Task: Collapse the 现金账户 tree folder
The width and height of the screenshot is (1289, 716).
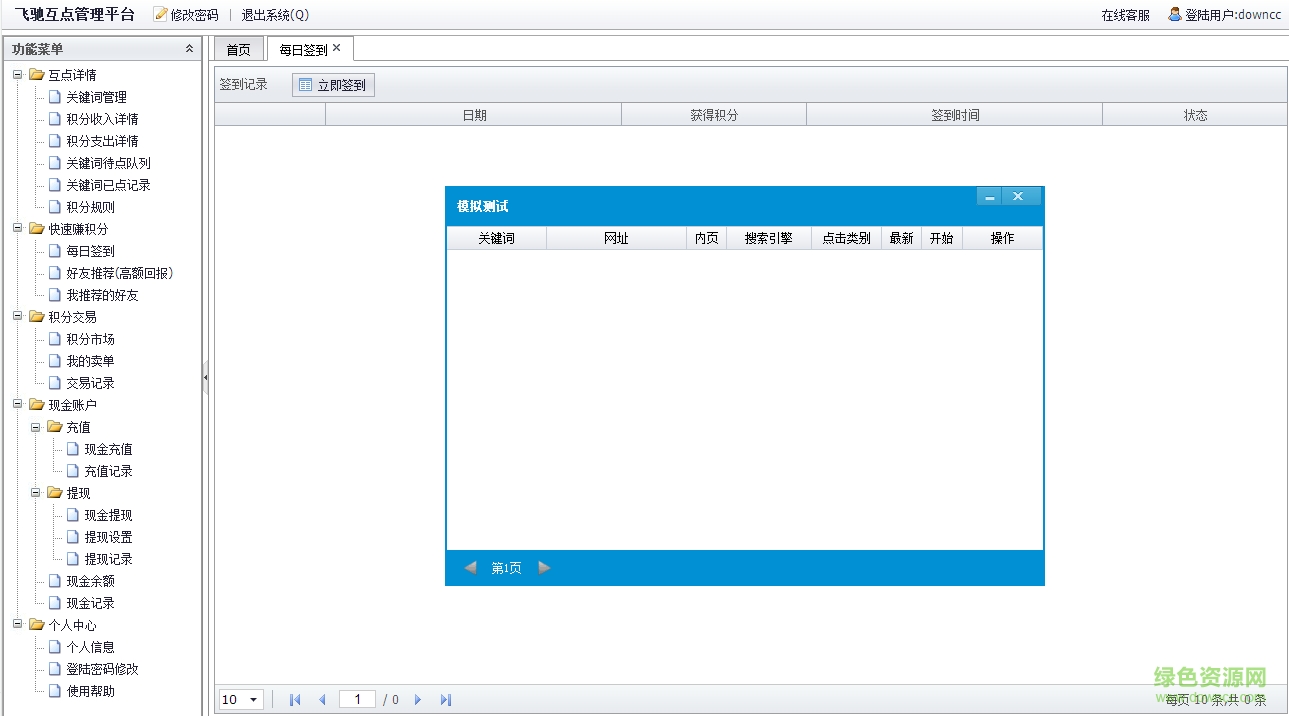Action: (x=18, y=405)
